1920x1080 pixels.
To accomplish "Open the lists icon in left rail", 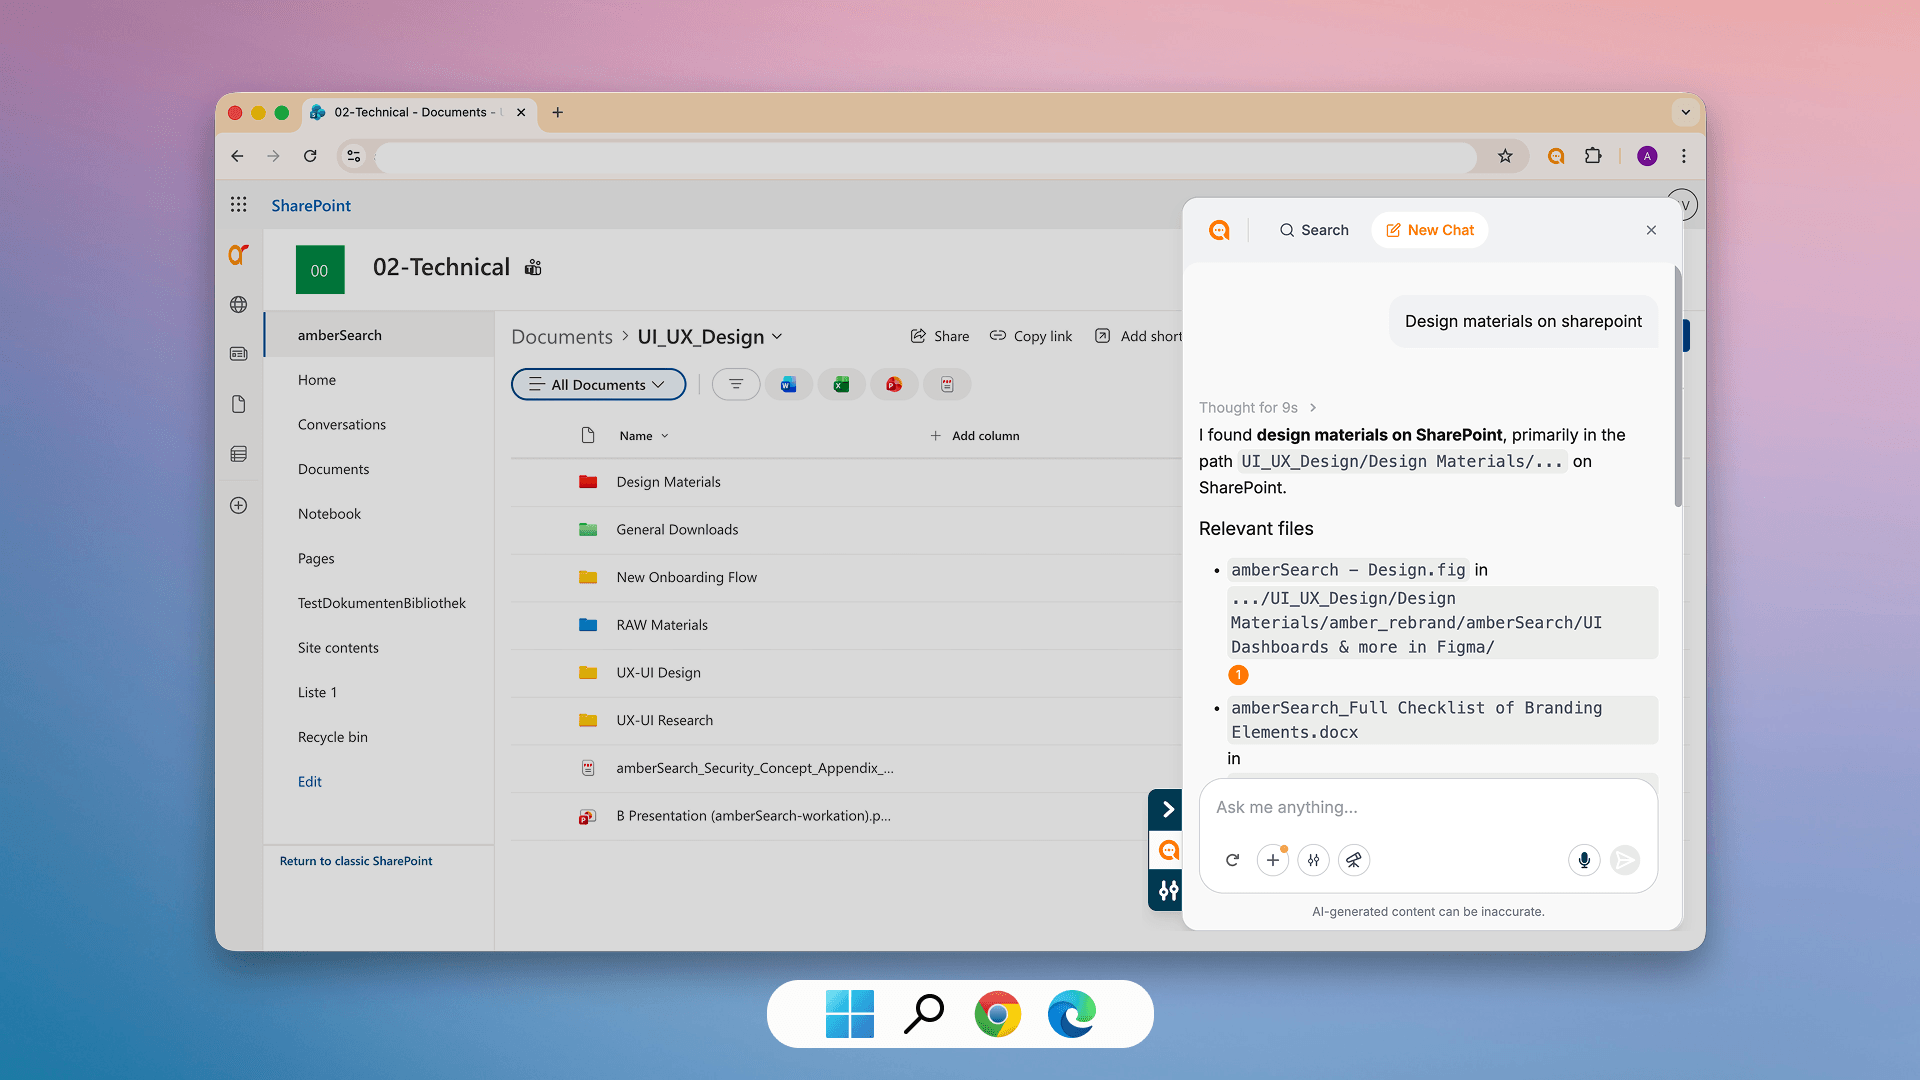I will click(238, 454).
